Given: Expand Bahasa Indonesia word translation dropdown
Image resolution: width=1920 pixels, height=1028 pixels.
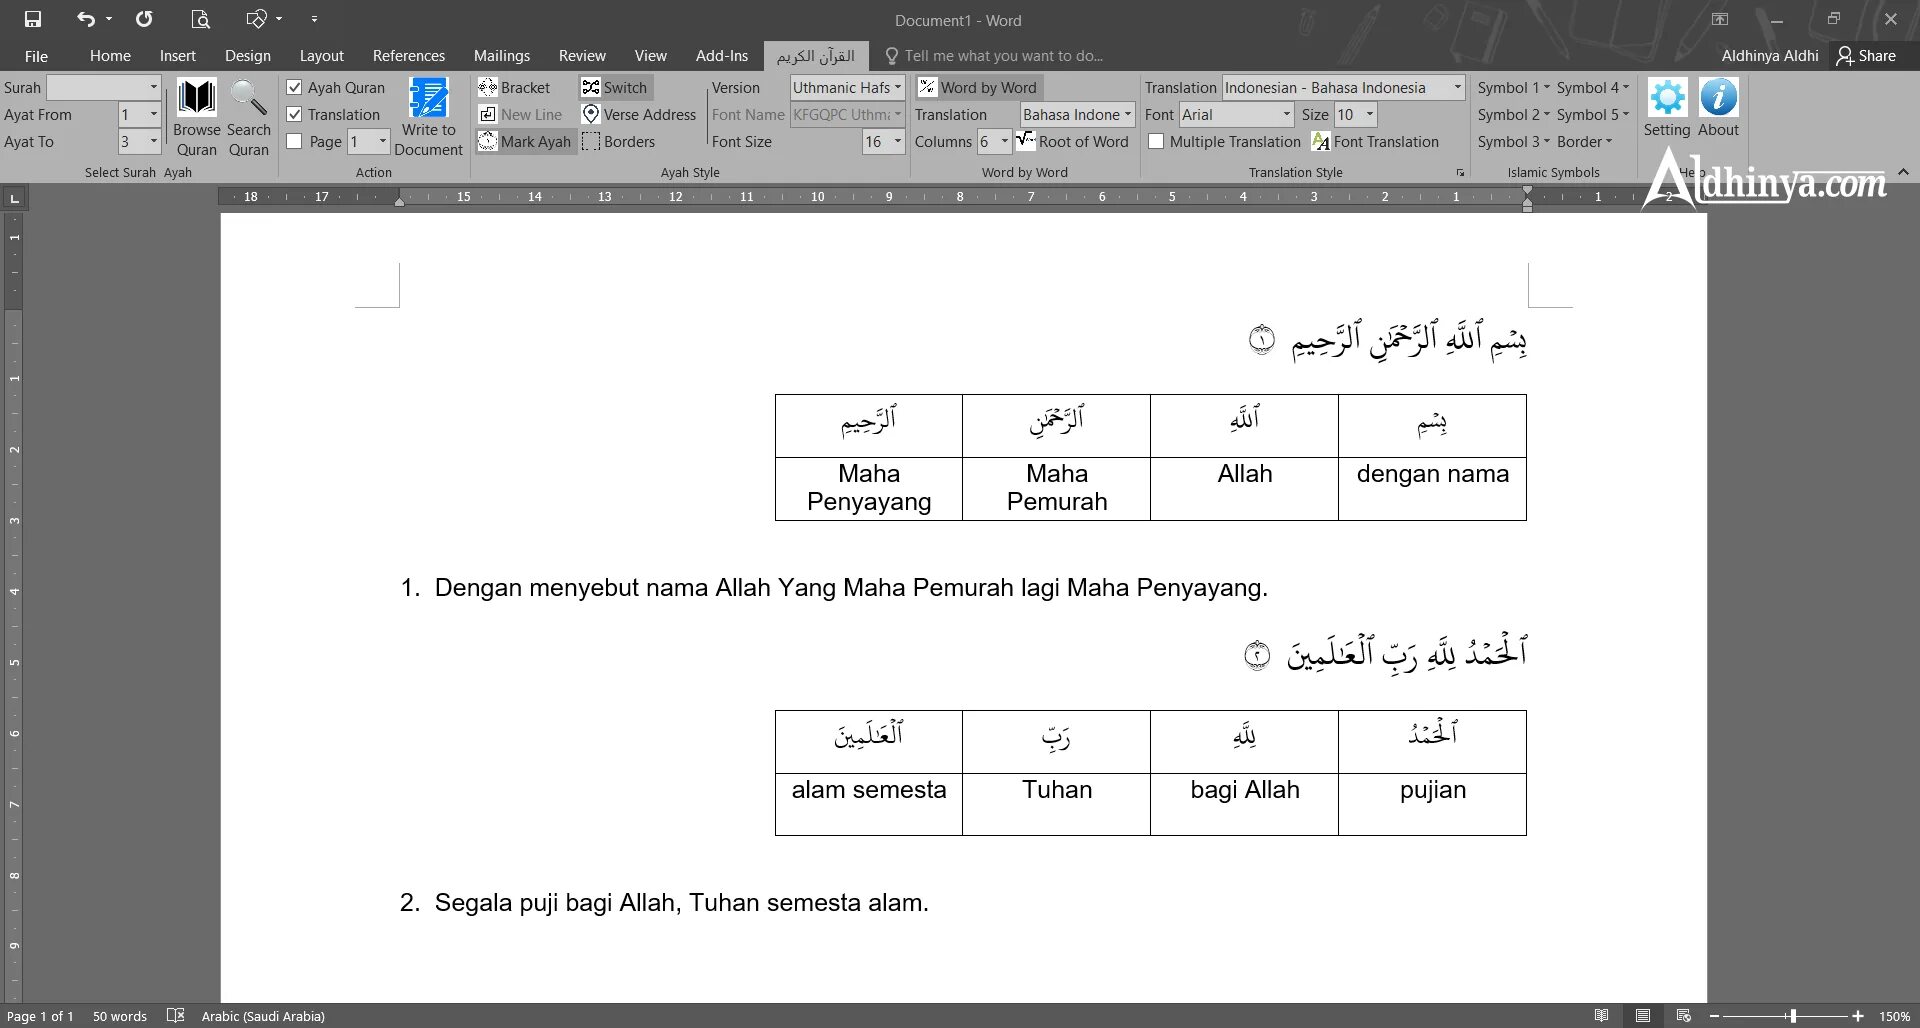Looking at the screenshot, I should pyautogui.click(x=1128, y=115).
